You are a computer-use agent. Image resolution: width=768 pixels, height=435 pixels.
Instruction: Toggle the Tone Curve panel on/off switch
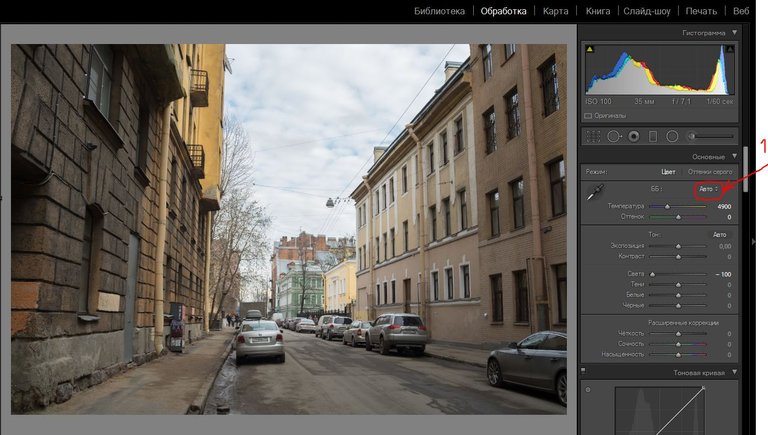click(583, 371)
